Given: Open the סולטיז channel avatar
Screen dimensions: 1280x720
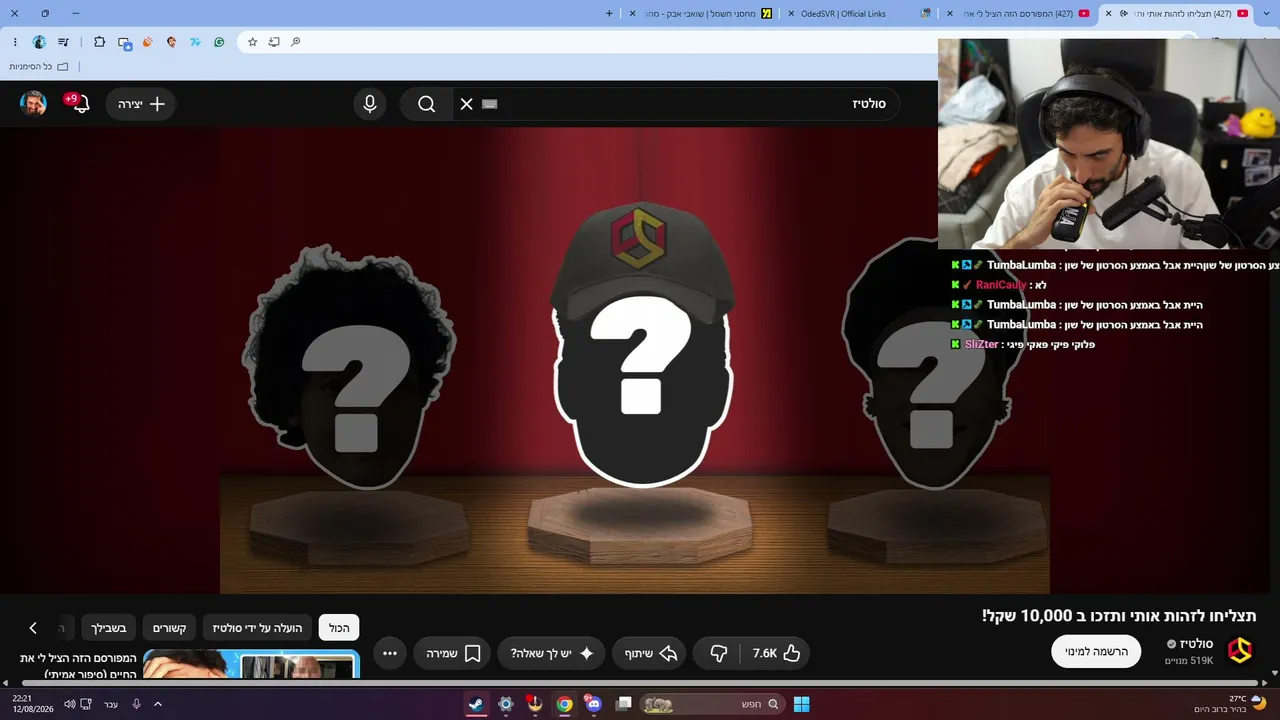Looking at the screenshot, I should coord(1240,650).
